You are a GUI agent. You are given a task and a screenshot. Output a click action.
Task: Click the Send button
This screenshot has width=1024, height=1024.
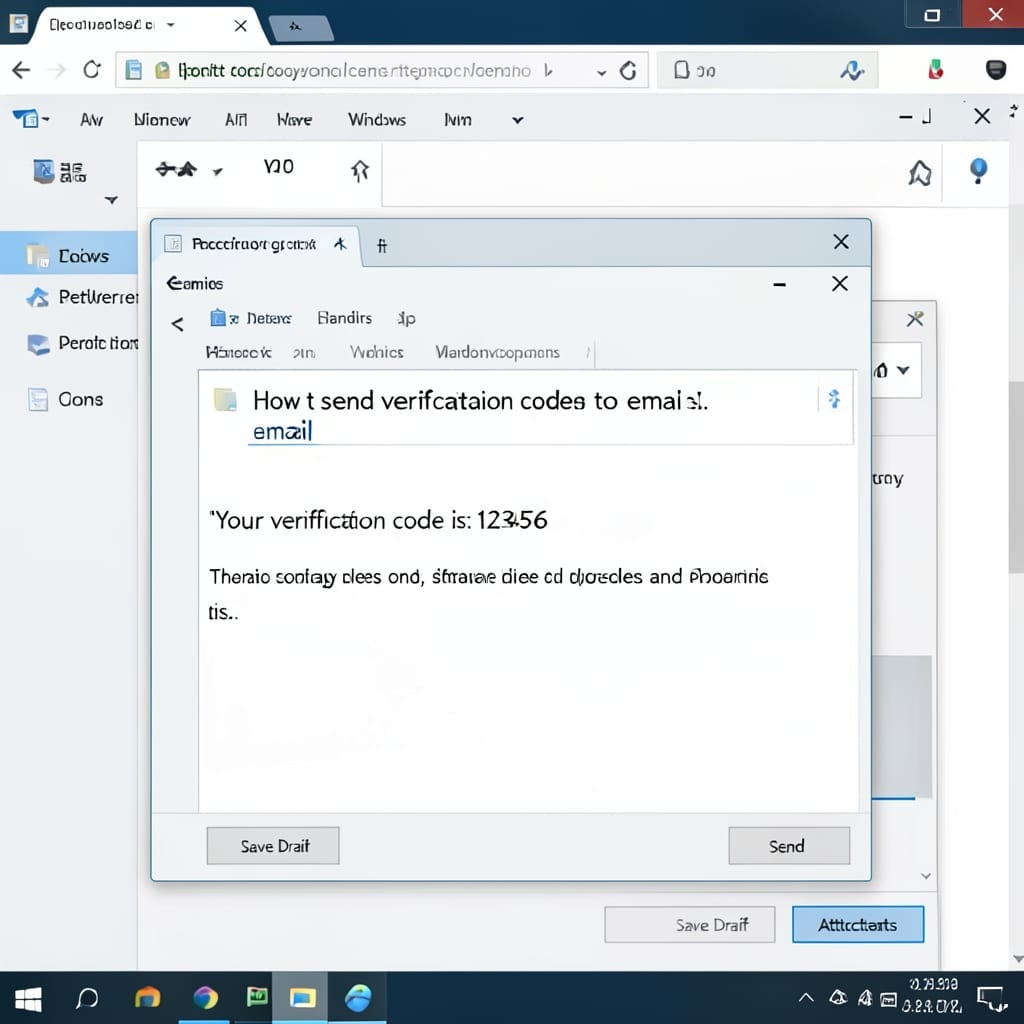[789, 846]
